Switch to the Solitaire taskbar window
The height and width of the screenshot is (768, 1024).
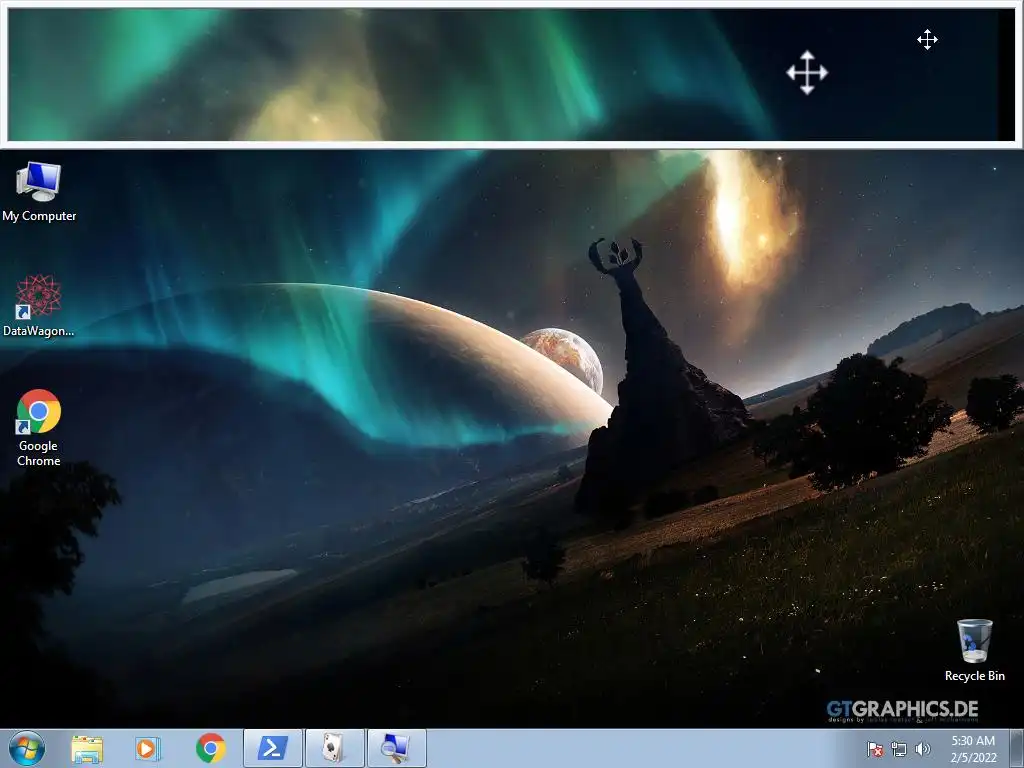(x=334, y=748)
